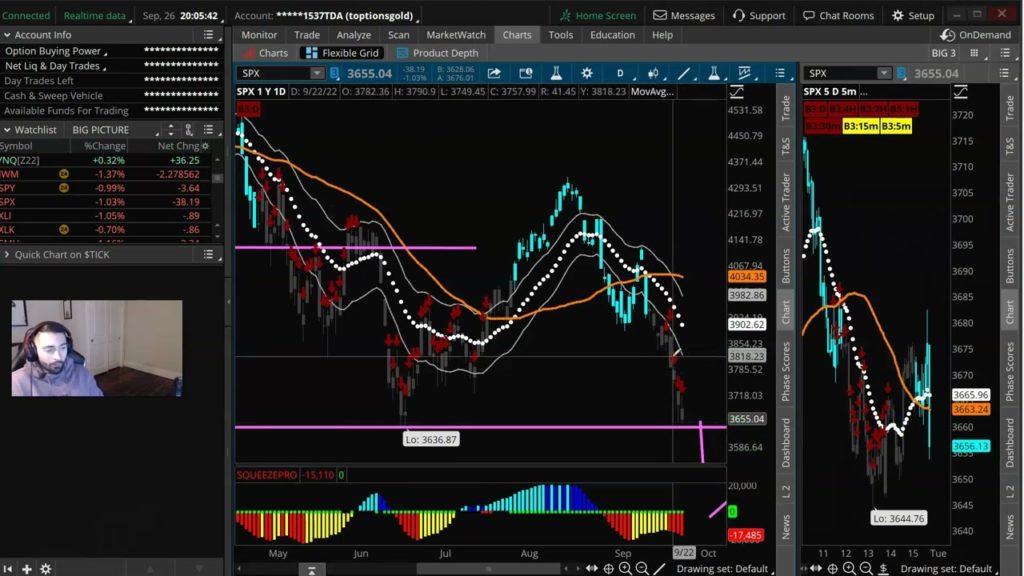Open right chart actions list menu
This screenshot has width=1024, height=576.
[x=1004, y=73]
